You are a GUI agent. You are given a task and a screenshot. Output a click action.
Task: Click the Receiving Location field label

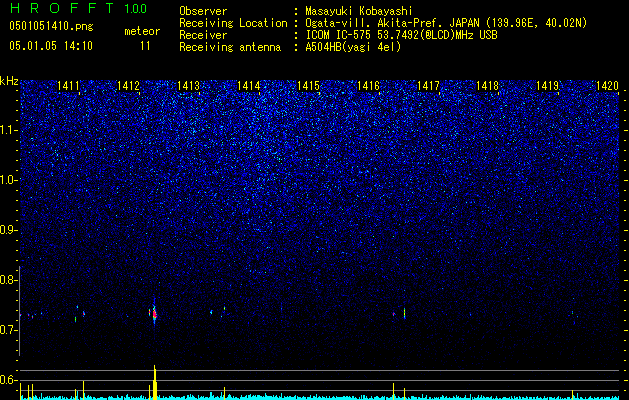pyautogui.click(x=233, y=23)
